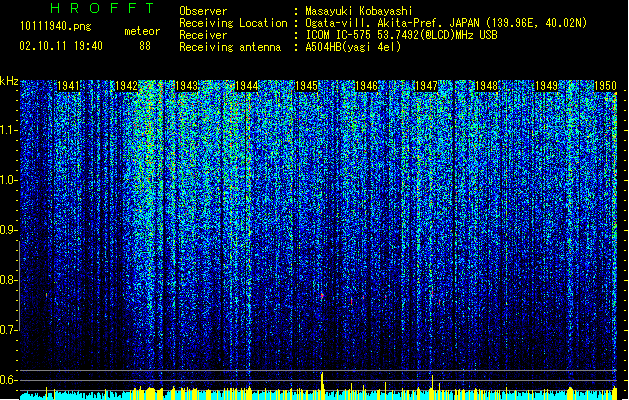Click the Observer label
The height and width of the screenshot is (400, 629).
203,11
